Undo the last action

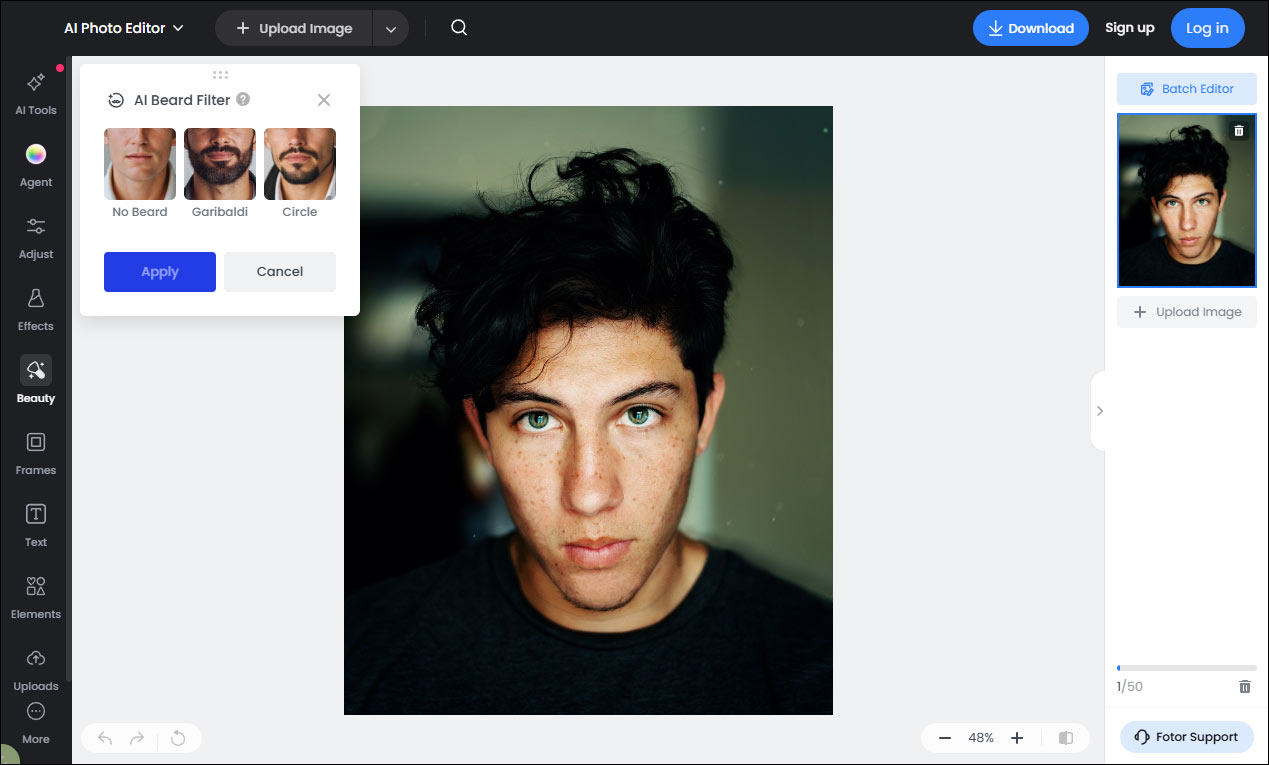[x=104, y=737]
